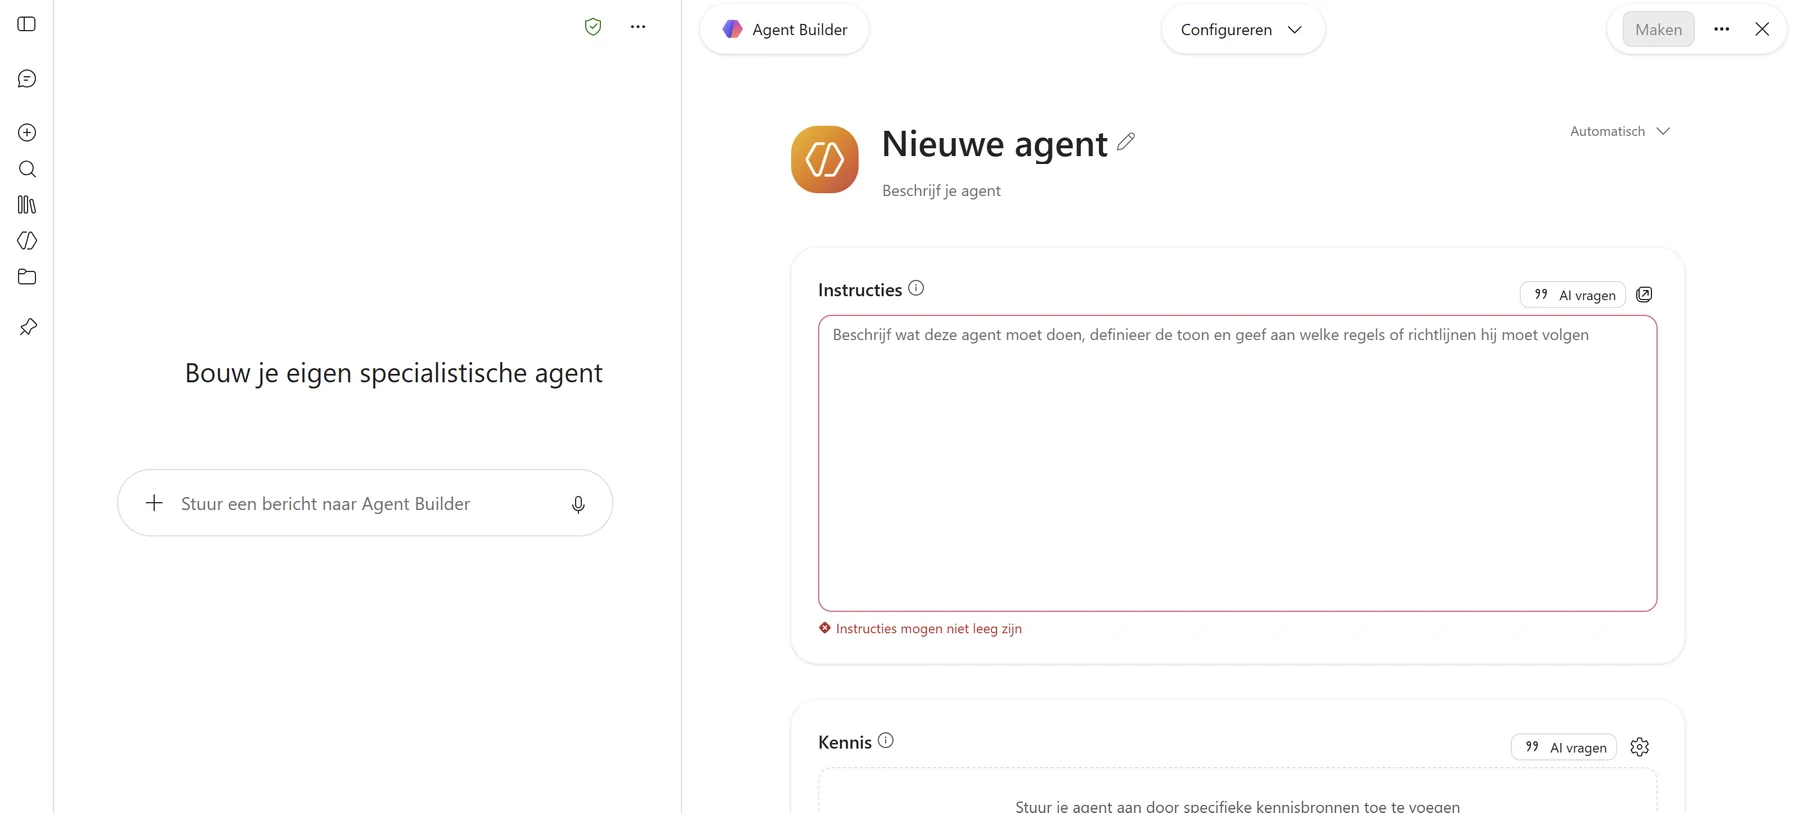Click the 'Bouw je eigen specialistische agent' heading
Viewport: 1800px width, 813px height.
394,373
